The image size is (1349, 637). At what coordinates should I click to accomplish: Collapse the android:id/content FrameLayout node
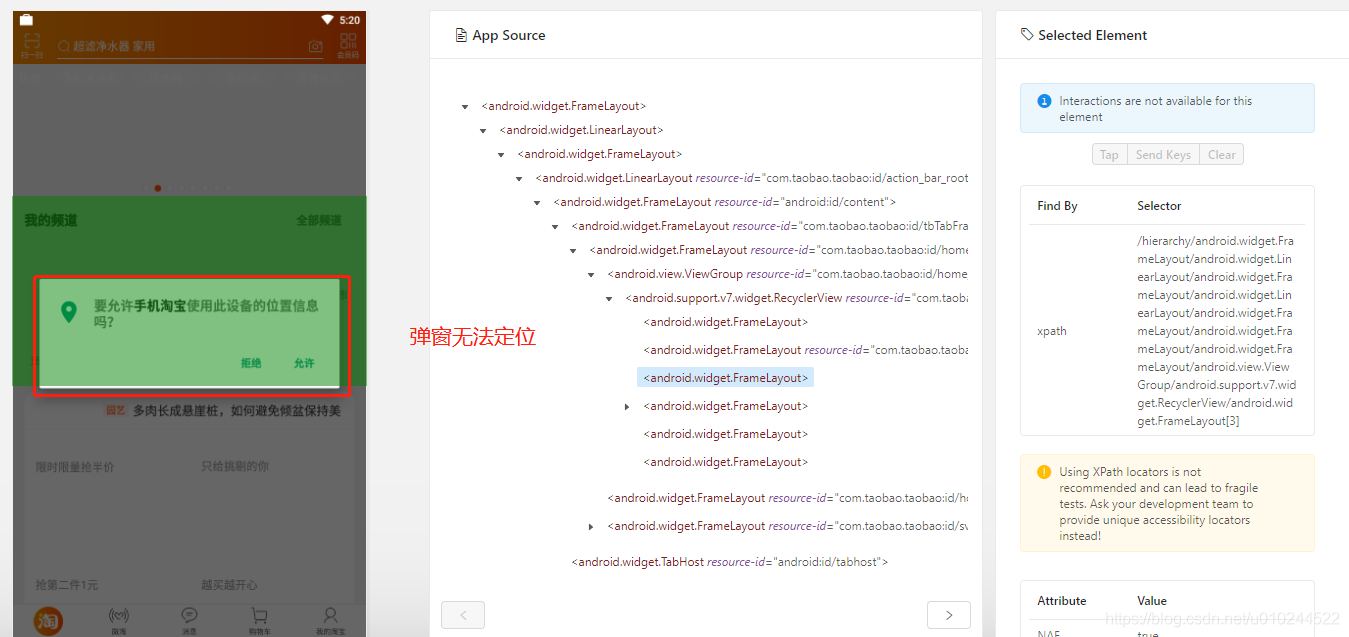point(537,202)
